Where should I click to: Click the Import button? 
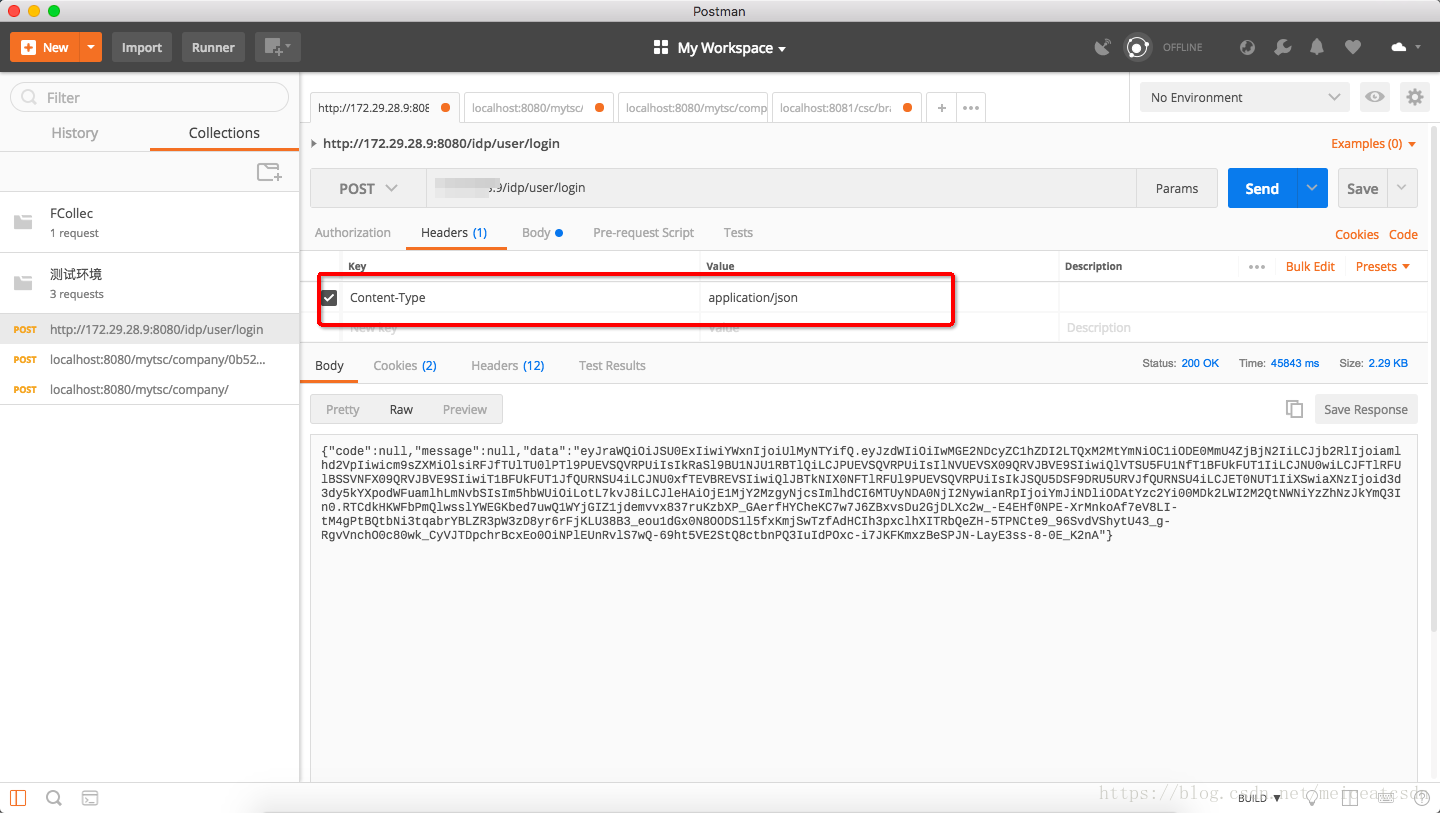click(x=142, y=47)
